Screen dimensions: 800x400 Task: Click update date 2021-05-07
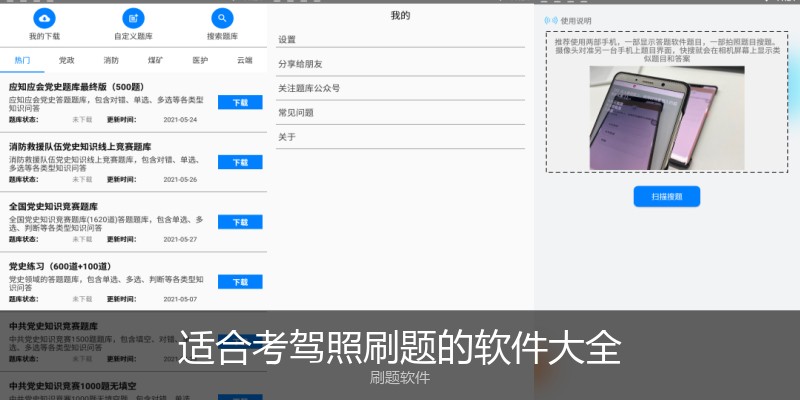point(180,299)
